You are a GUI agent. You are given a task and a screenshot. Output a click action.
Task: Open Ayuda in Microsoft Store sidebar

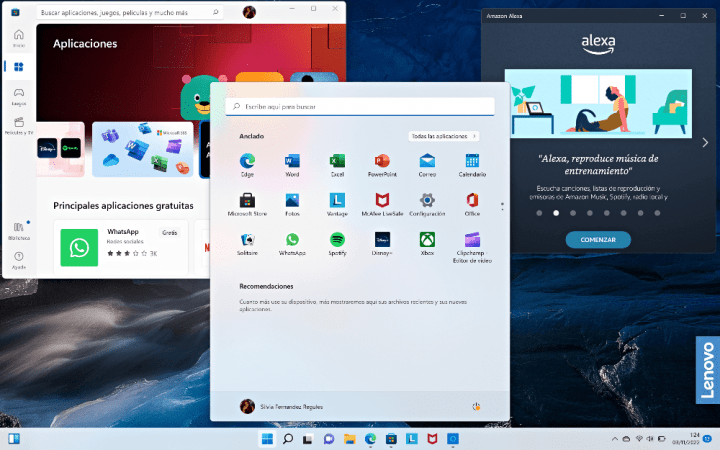point(19,260)
